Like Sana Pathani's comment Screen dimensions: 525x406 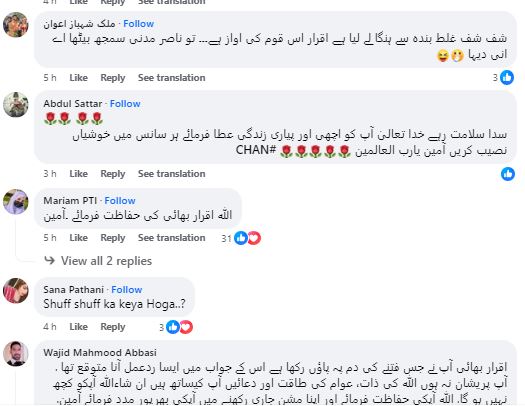pos(78,327)
